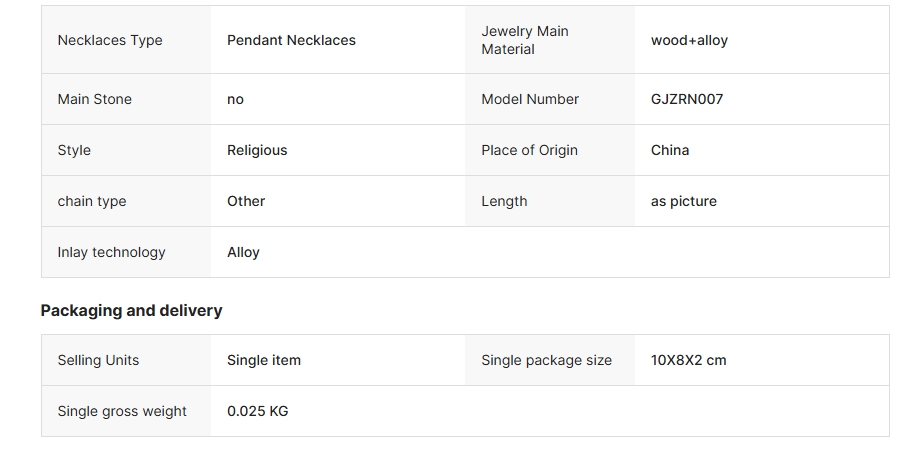Click the Length attribute label
The height and width of the screenshot is (466, 908).
504,201
